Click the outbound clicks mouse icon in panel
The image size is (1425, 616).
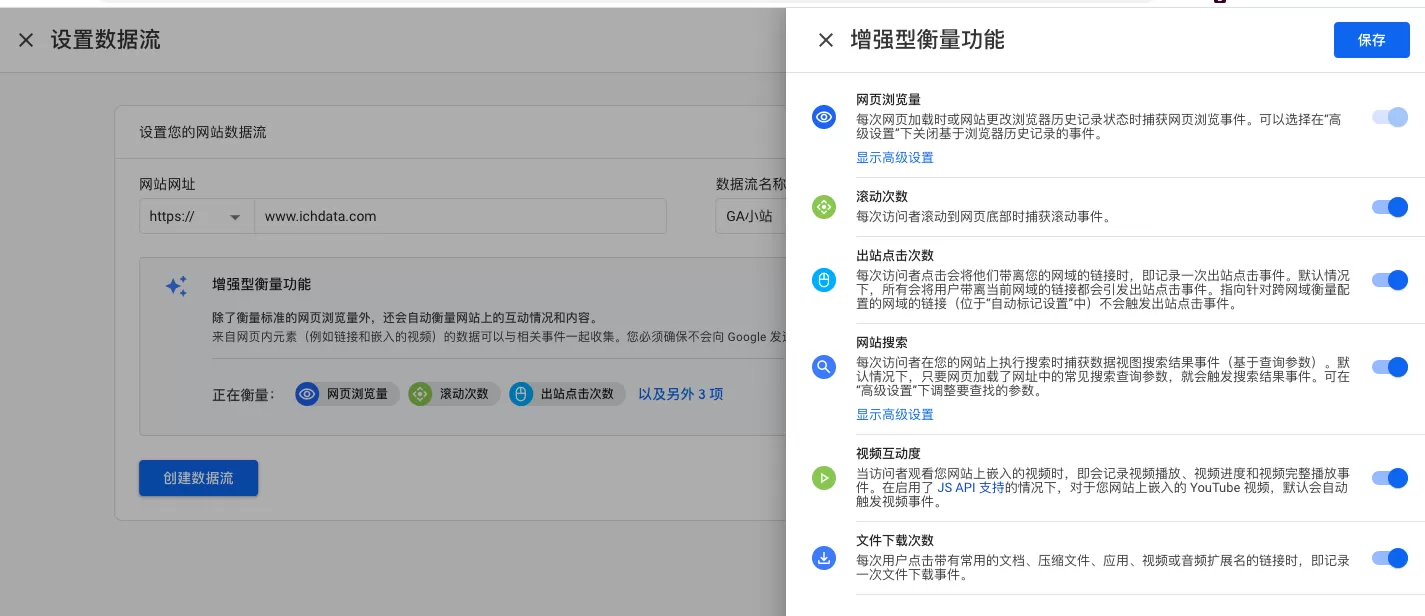click(x=824, y=280)
